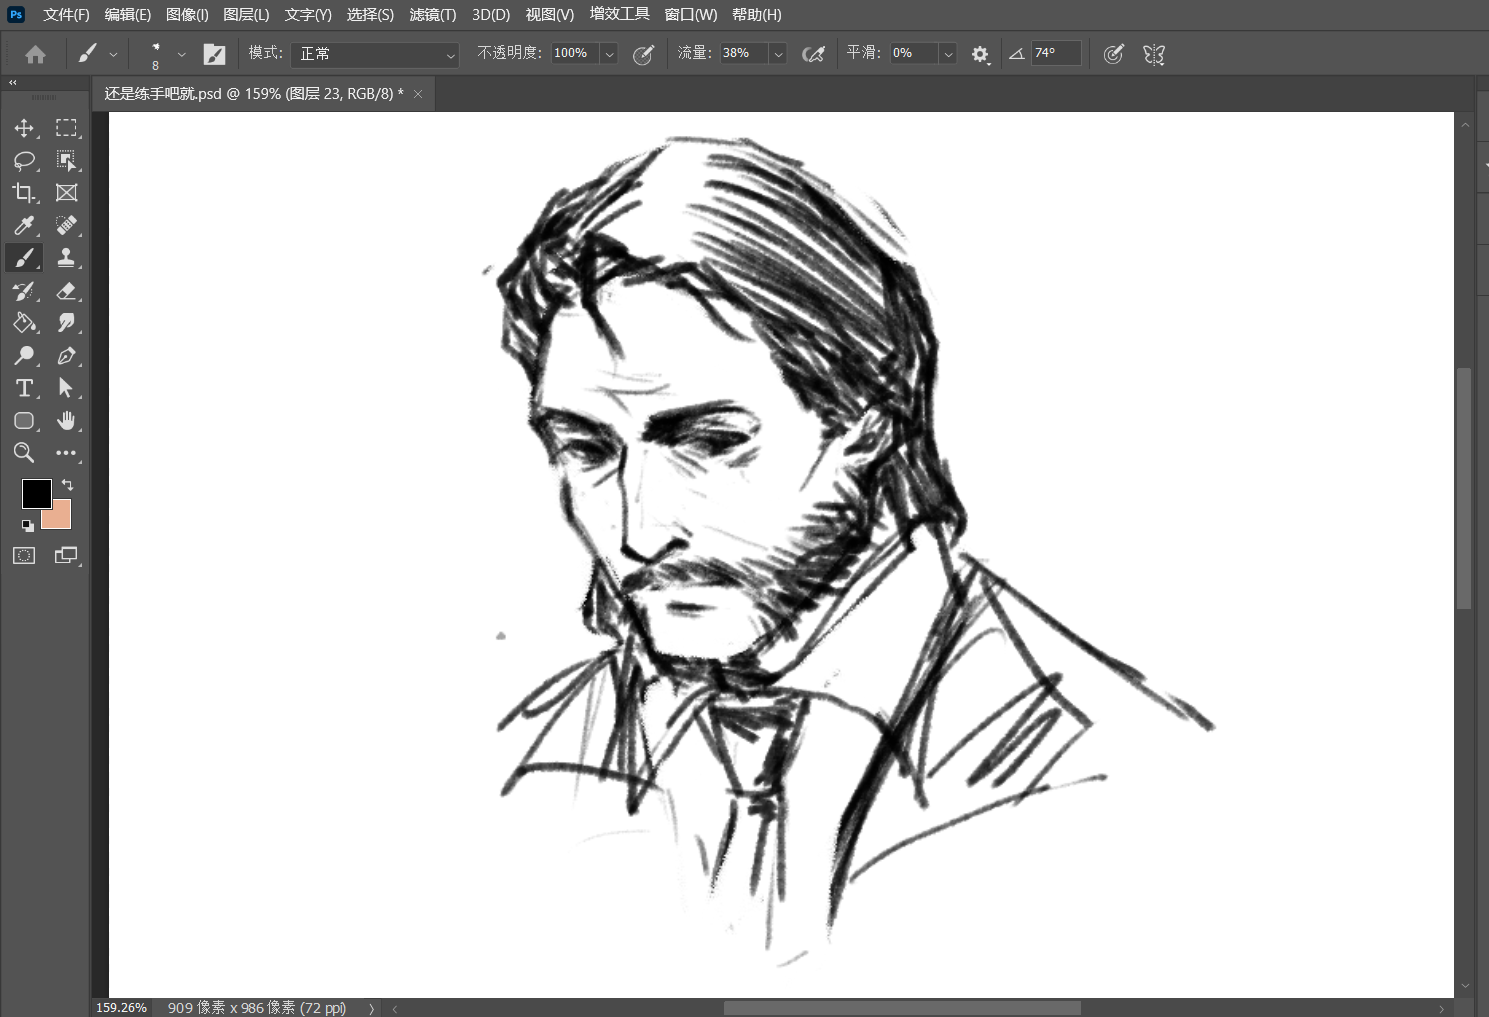Open the 滤镜(T) menu
This screenshot has width=1489, height=1017.
tap(433, 15)
